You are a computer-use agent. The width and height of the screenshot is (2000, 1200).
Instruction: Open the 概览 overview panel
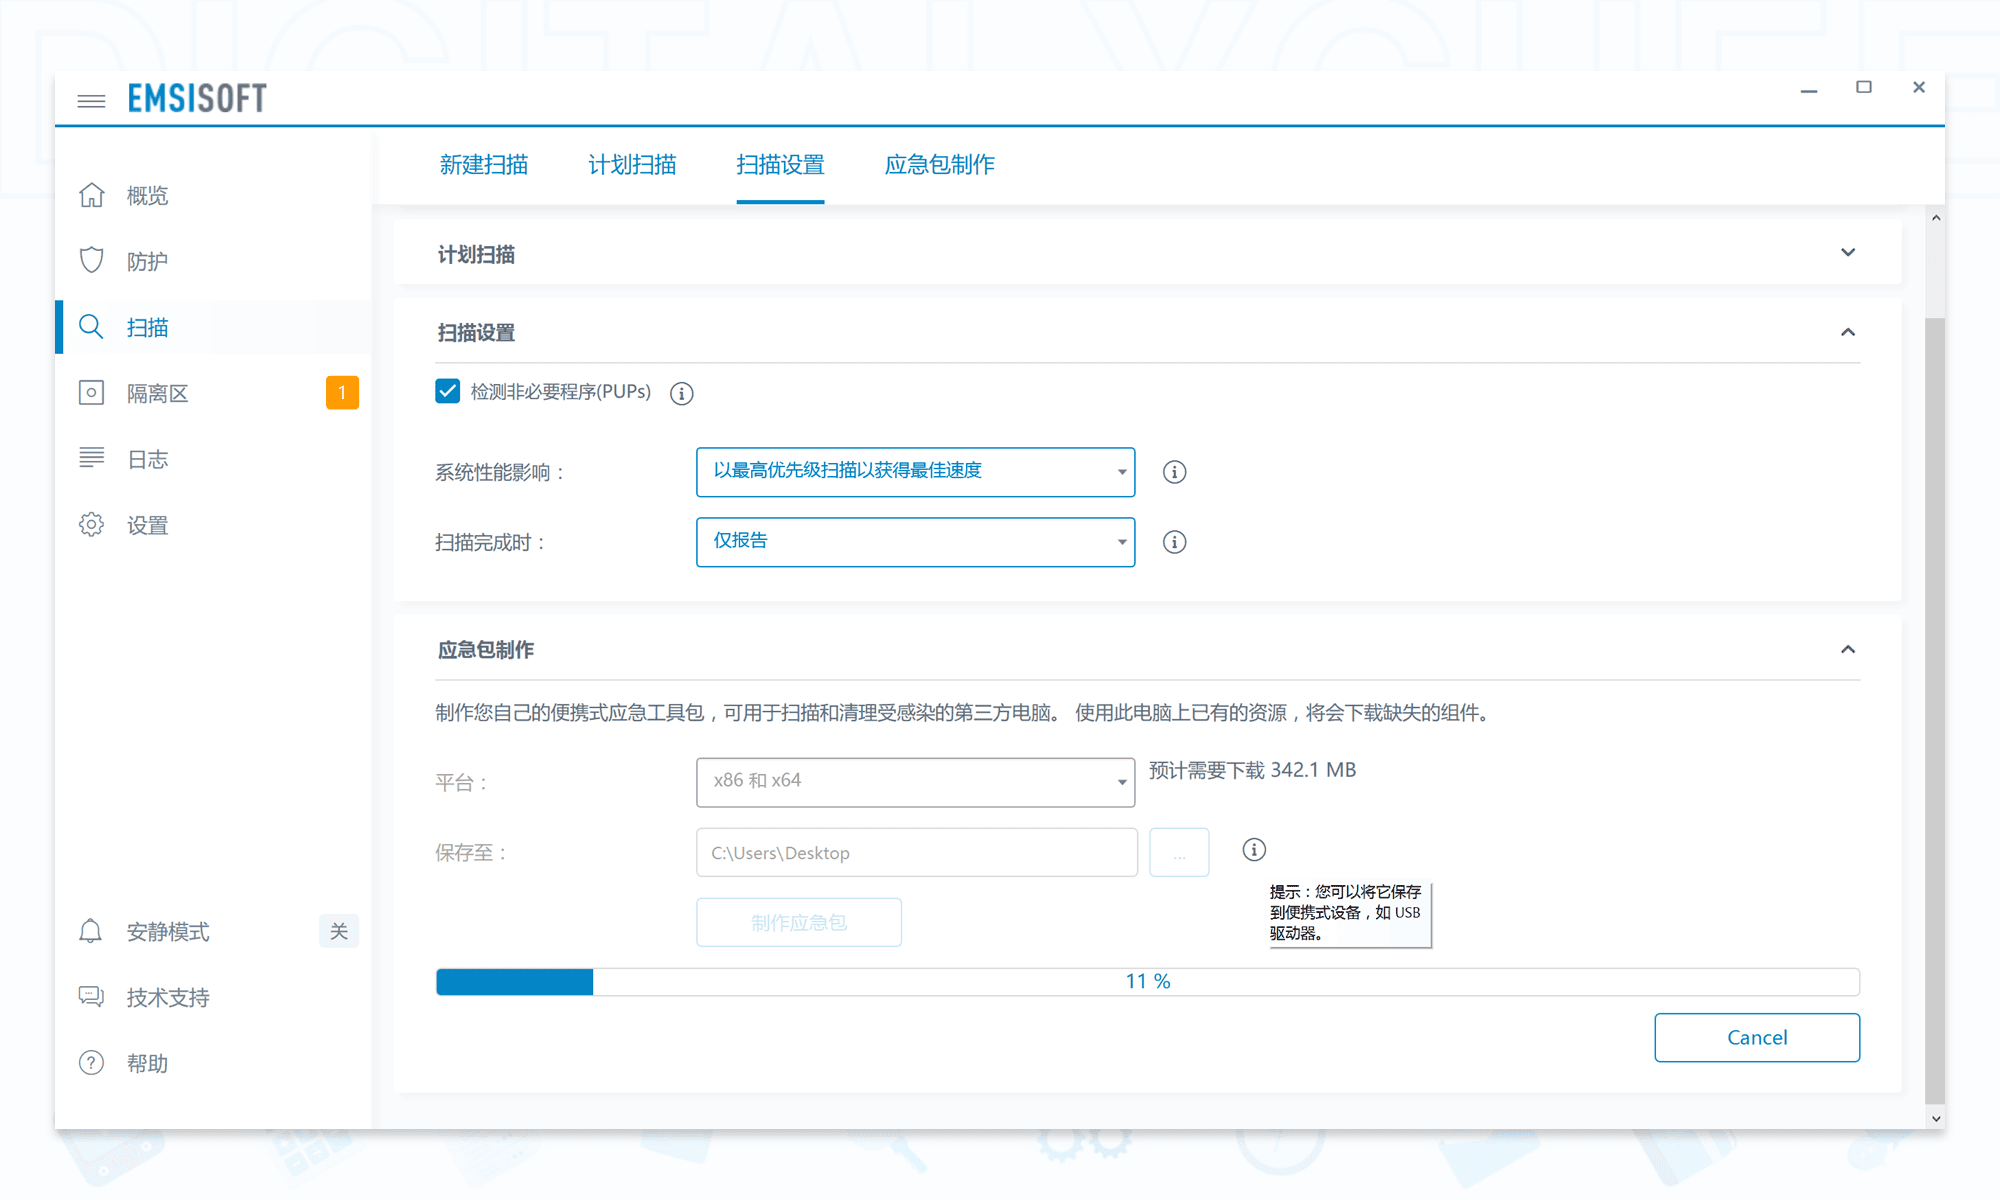[147, 195]
